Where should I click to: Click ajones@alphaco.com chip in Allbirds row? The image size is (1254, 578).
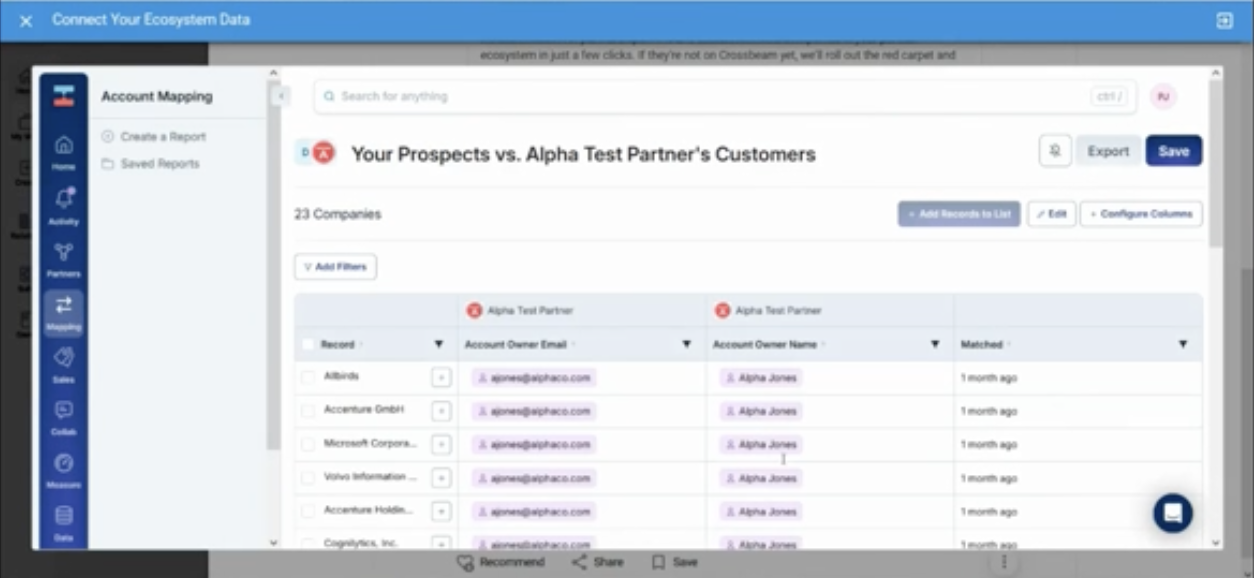(534, 378)
